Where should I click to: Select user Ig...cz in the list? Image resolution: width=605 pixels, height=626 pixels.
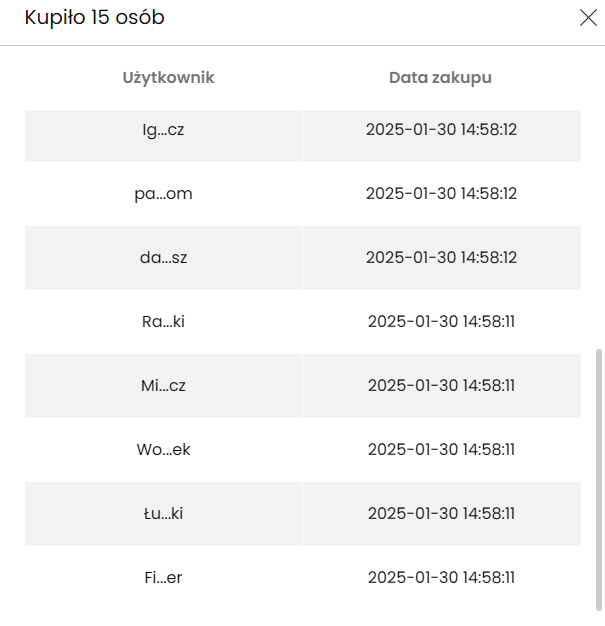pyautogui.click(x=164, y=129)
